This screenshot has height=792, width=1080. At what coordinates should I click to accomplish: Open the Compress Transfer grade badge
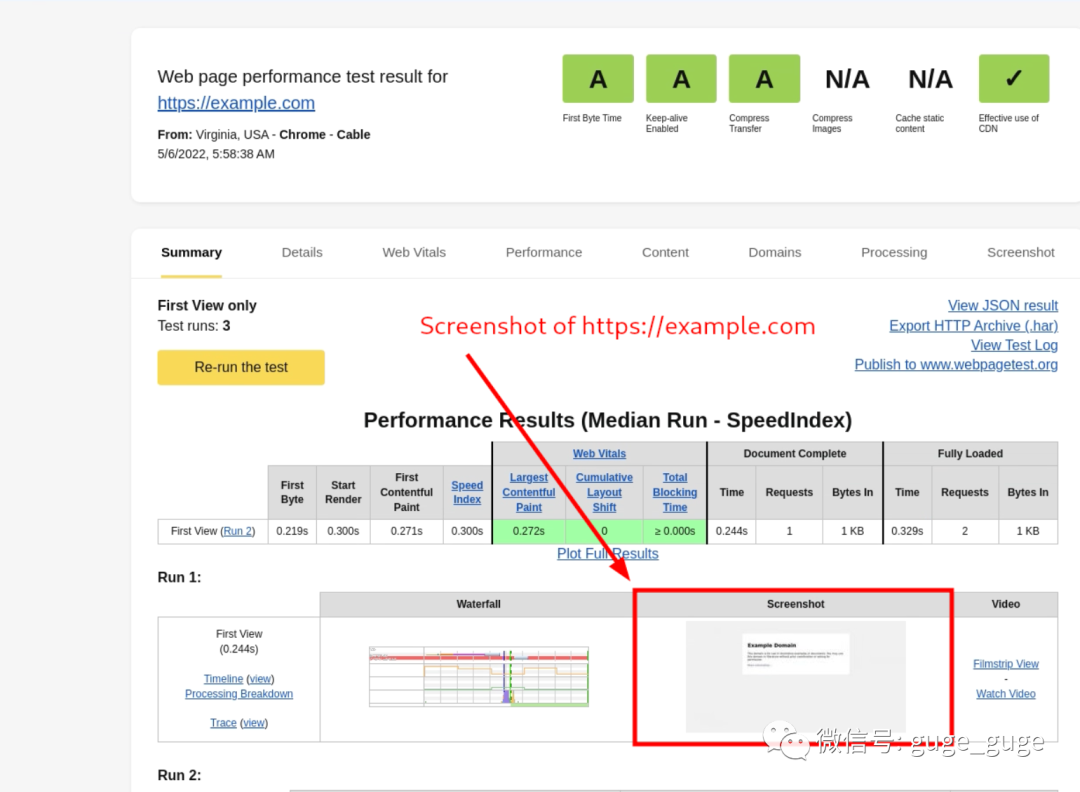click(764, 79)
